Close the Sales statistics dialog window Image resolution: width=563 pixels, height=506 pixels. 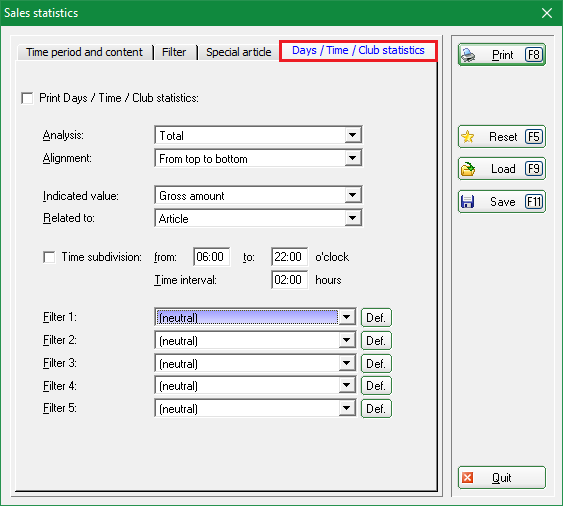tap(547, 13)
